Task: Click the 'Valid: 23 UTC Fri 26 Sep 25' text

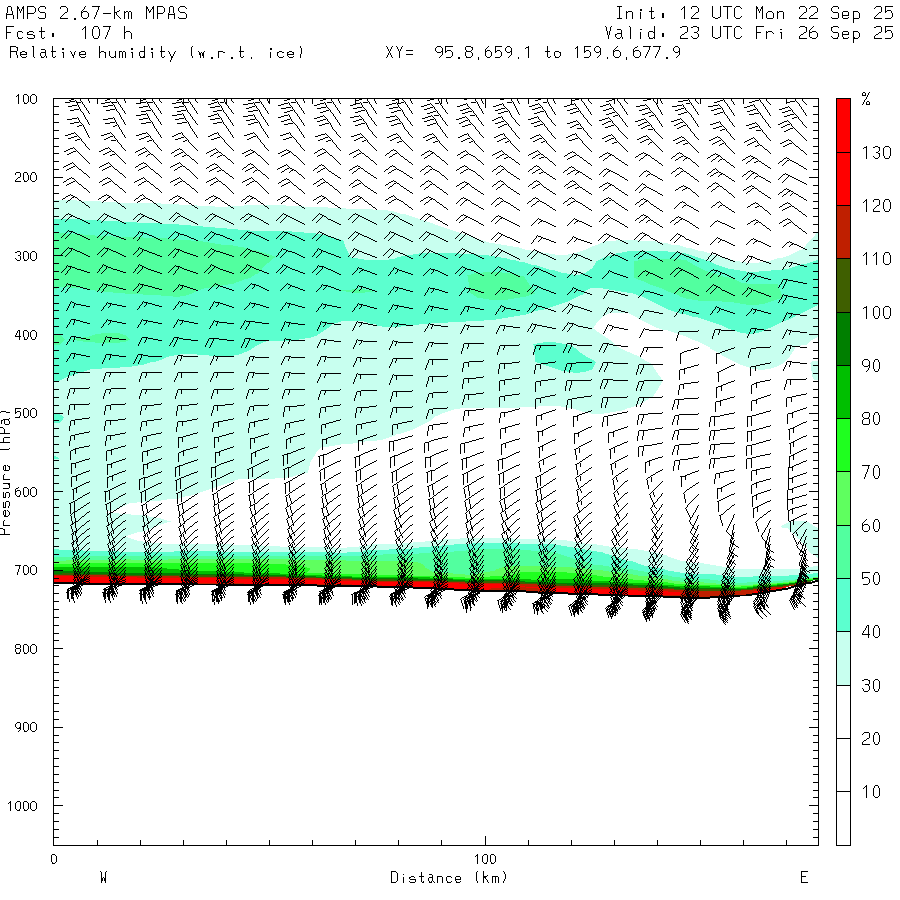Action: pos(749,33)
